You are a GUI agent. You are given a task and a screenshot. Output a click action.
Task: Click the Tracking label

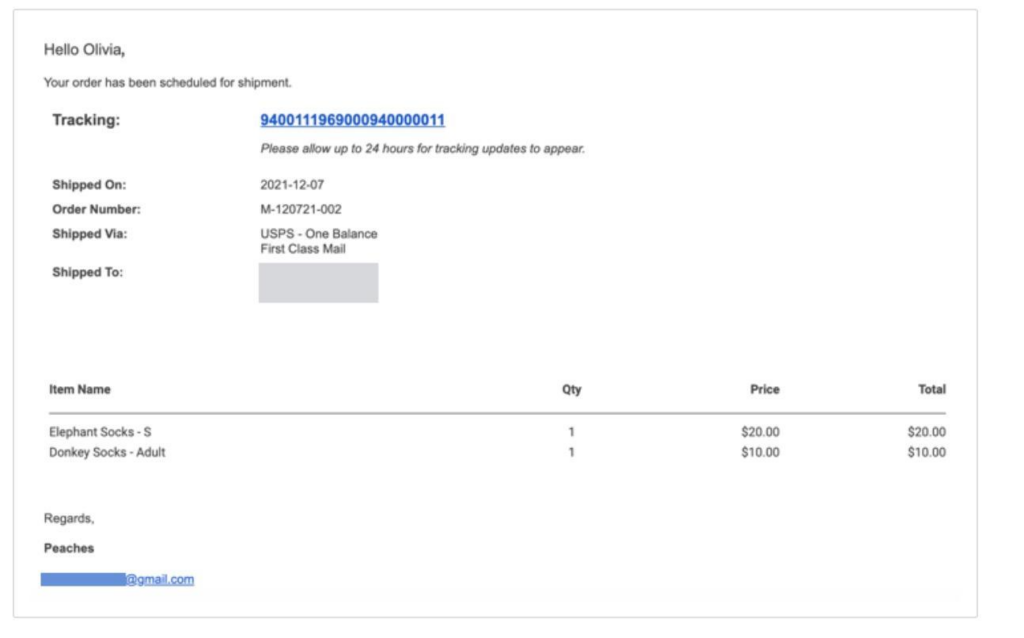[86, 121]
